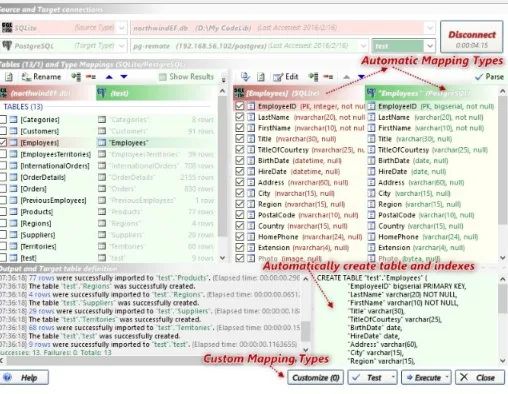Open the test schema dropdown
Screen dimensions: 508x394
pos(430,46)
